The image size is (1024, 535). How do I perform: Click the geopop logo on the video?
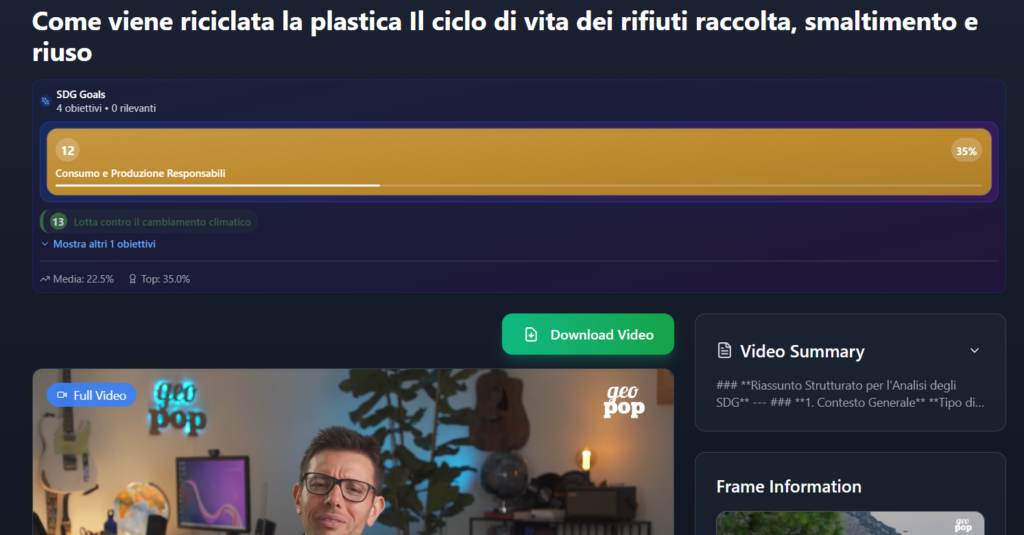pos(624,400)
